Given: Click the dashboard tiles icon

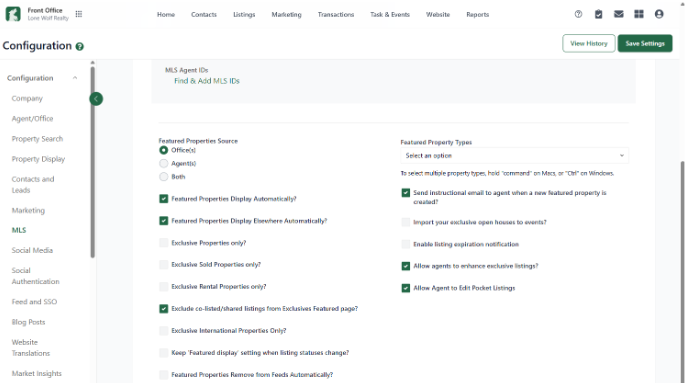Looking at the screenshot, I should [639, 14].
